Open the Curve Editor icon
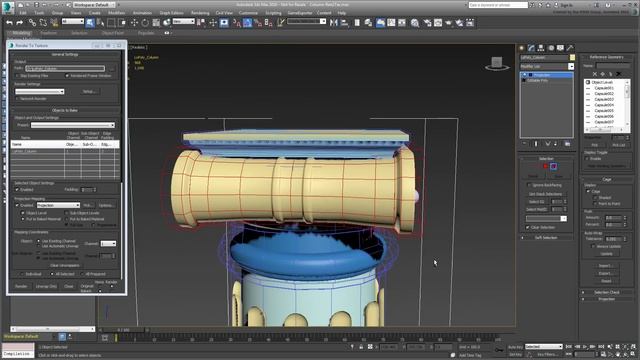 pyautogui.click(x=391, y=23)
